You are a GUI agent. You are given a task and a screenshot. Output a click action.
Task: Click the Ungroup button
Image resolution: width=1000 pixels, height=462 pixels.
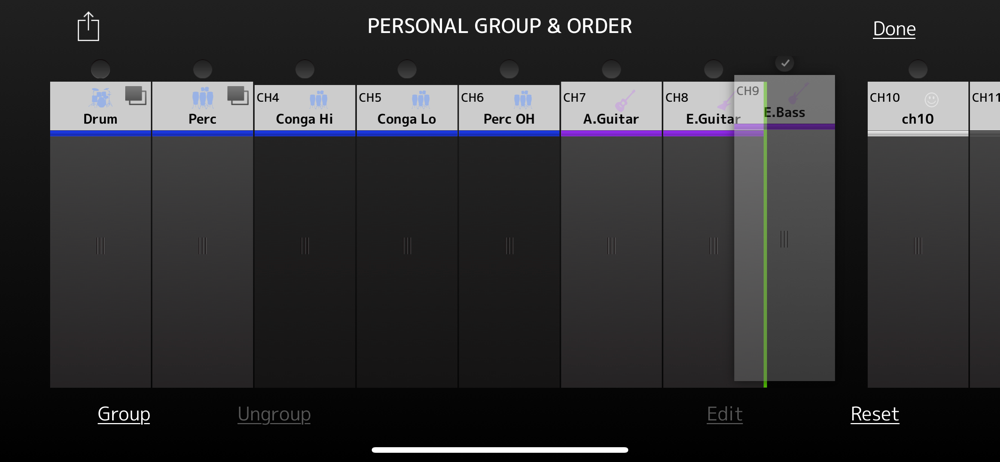point(274,414)
